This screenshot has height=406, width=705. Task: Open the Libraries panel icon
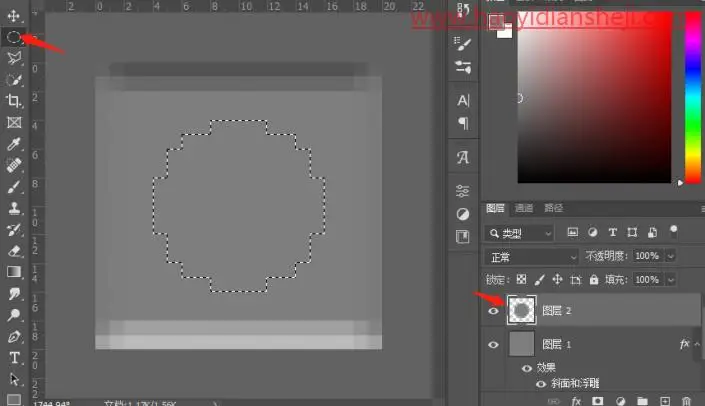coord(463,236)
